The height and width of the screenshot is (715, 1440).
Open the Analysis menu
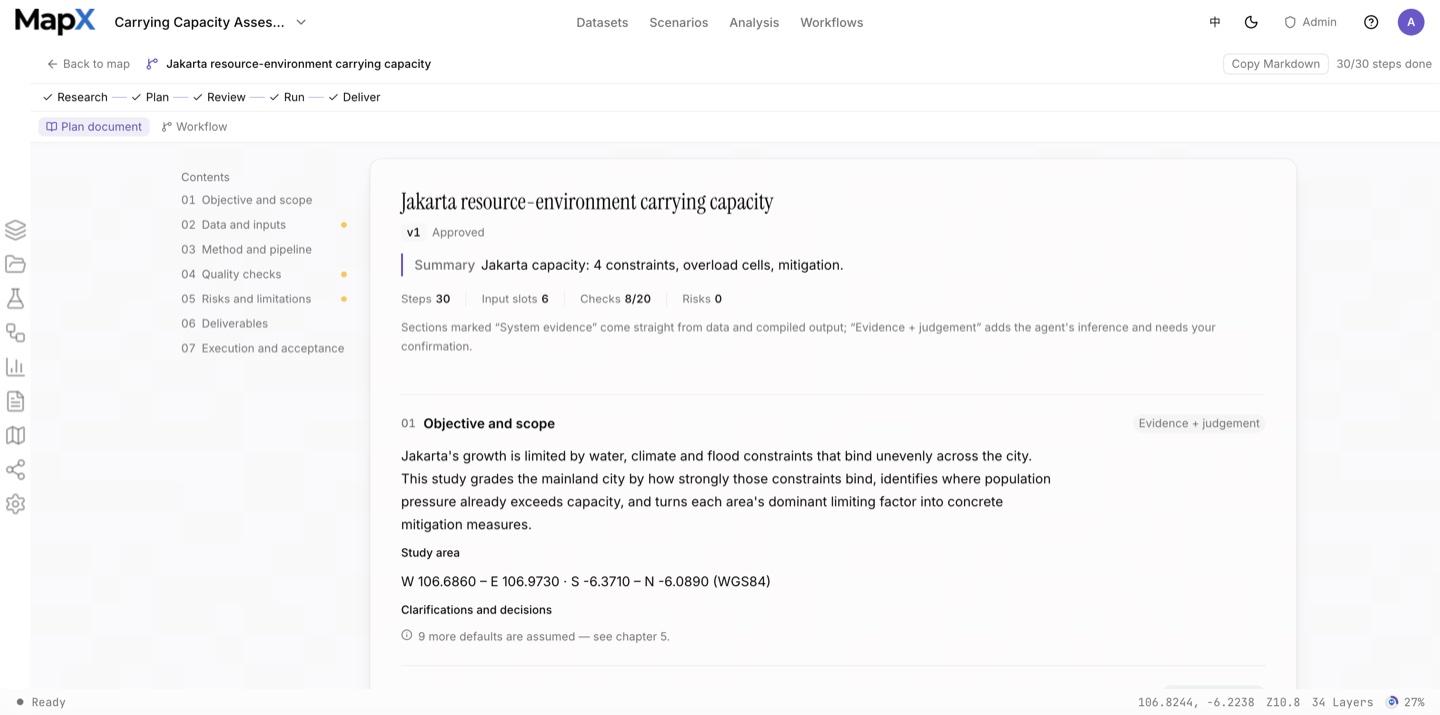point(754,22)
